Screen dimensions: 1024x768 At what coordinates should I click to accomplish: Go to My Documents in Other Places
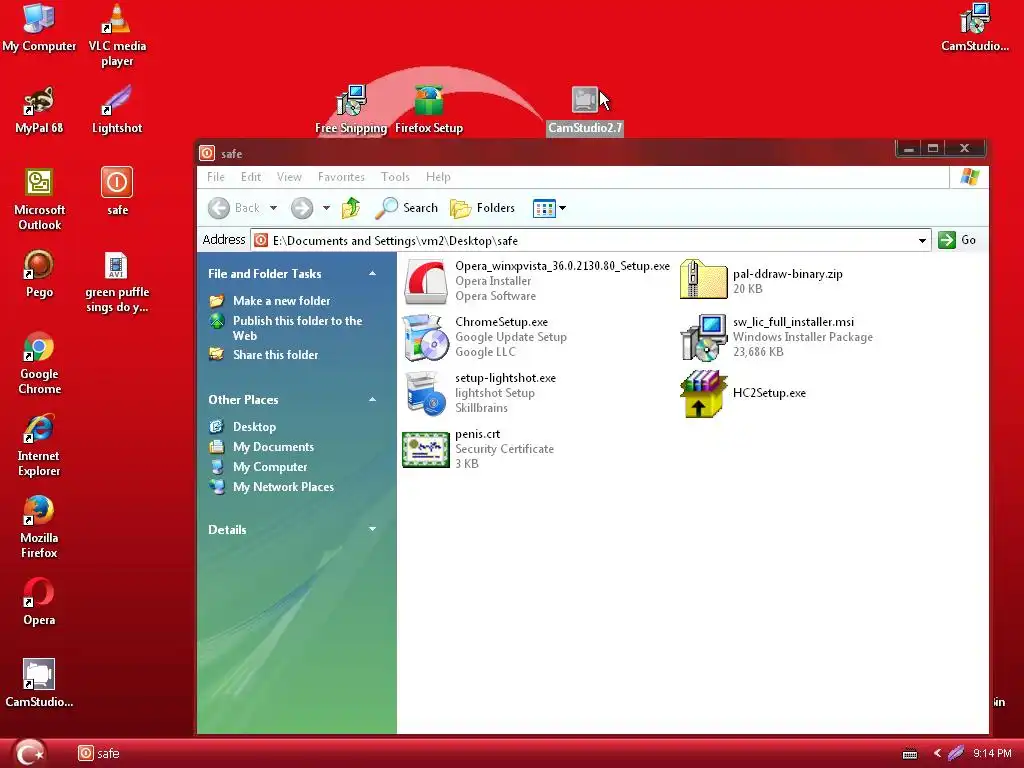point(273,447)
